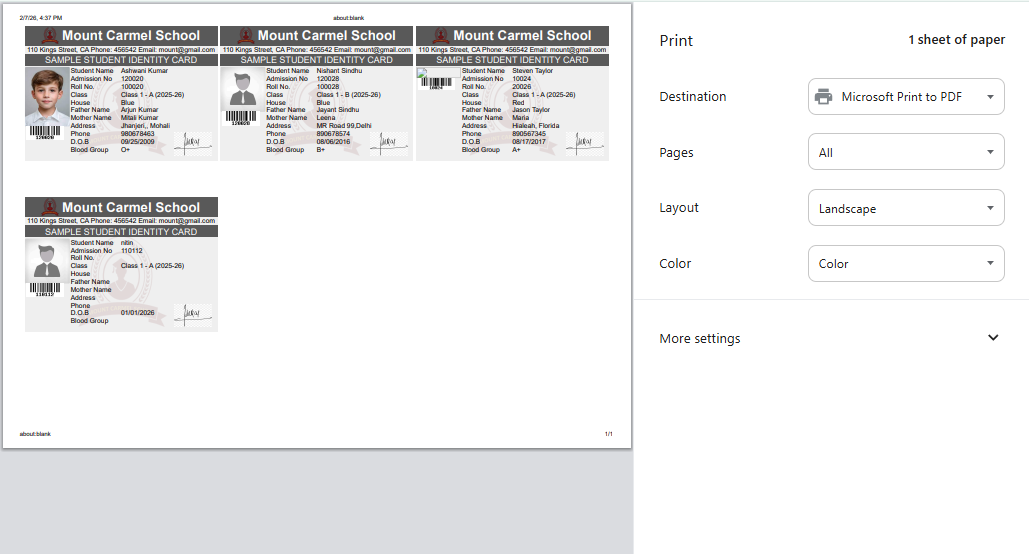This screenshot has height=554, width=1029.
Task: Click the 1/1 page number in footer
Action: 608,434
